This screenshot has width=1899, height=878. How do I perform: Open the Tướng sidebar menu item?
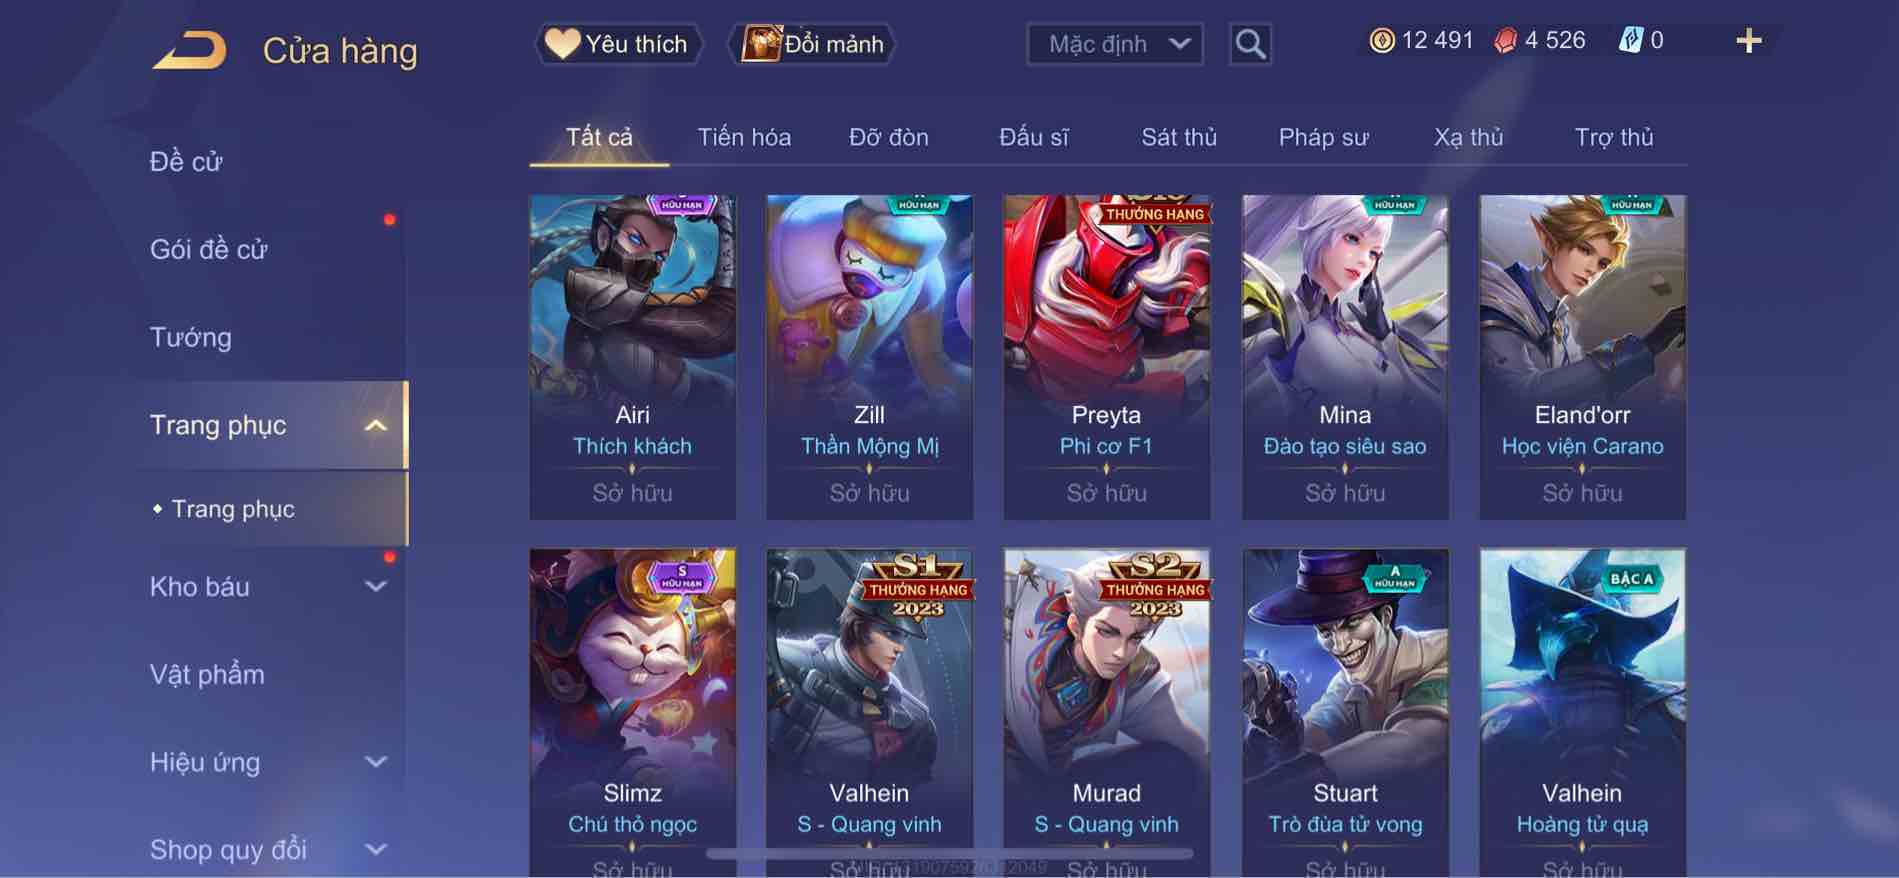point(191,337)
